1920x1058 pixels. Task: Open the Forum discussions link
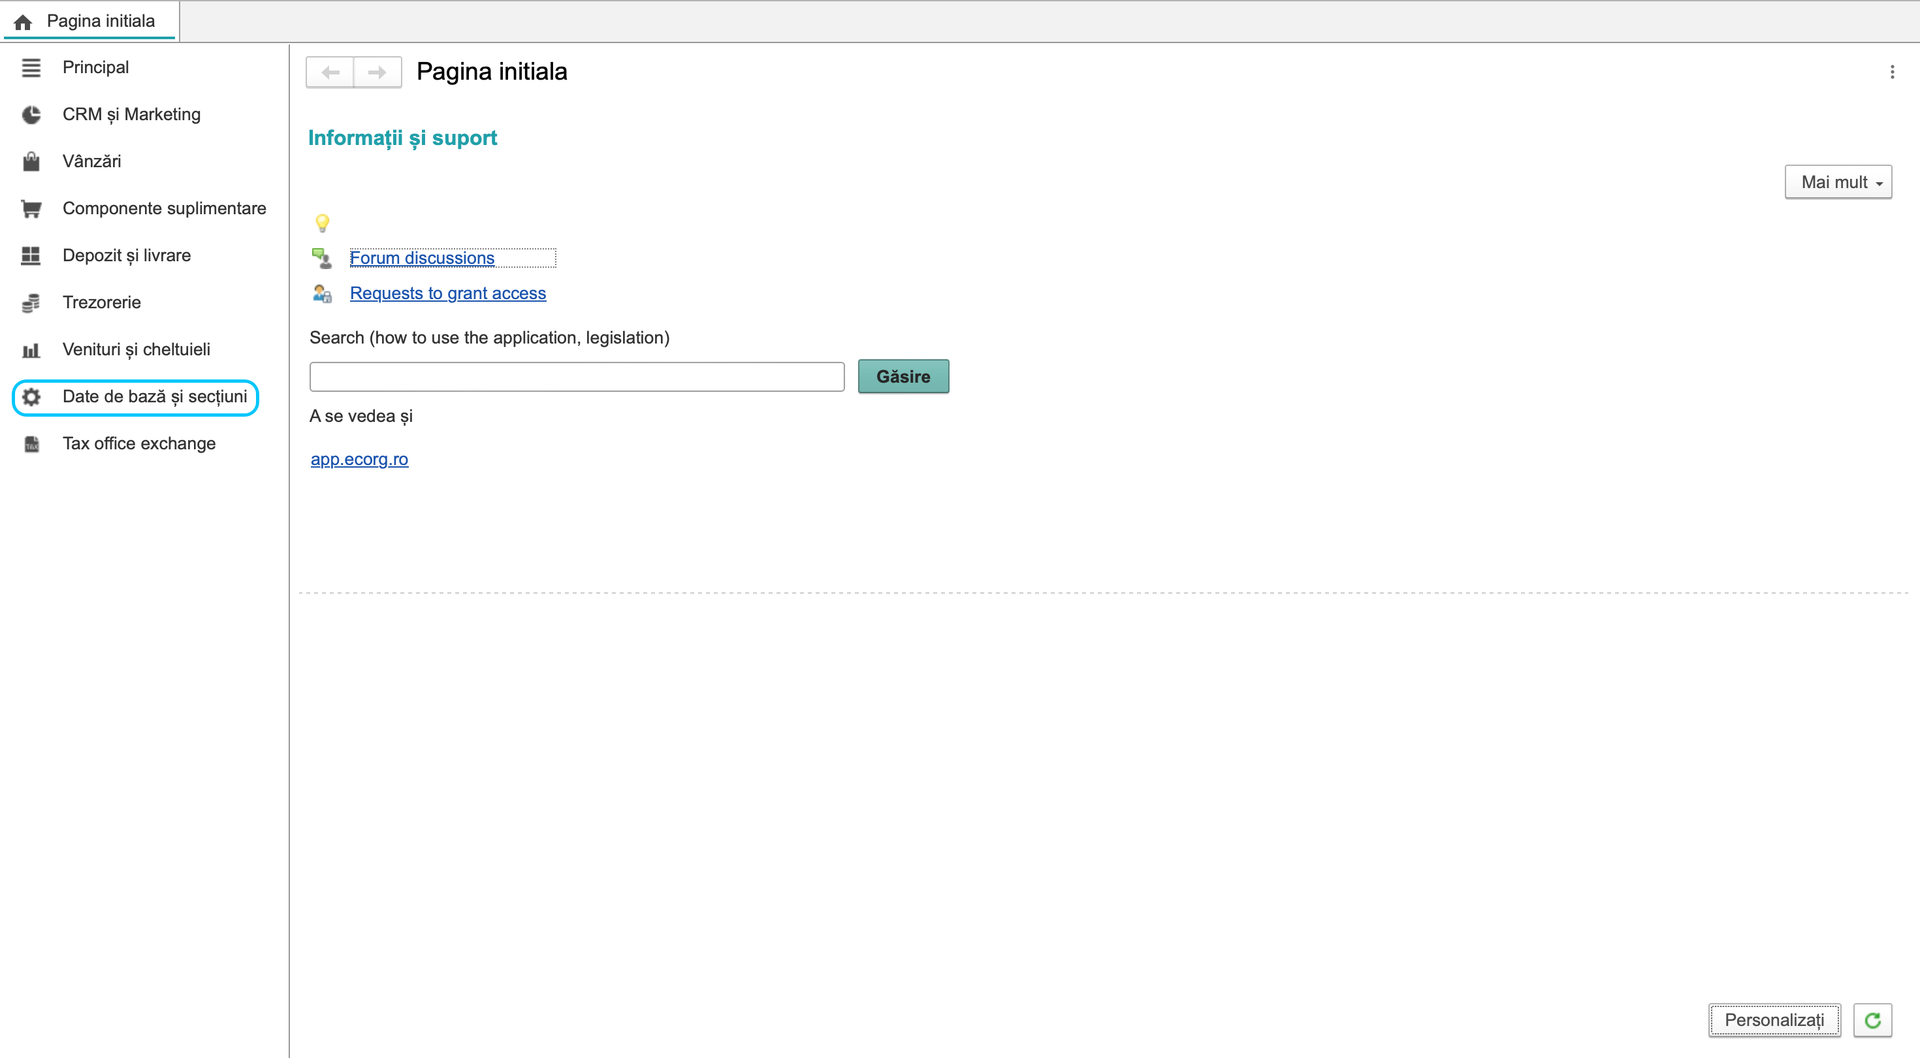point(422,258)
